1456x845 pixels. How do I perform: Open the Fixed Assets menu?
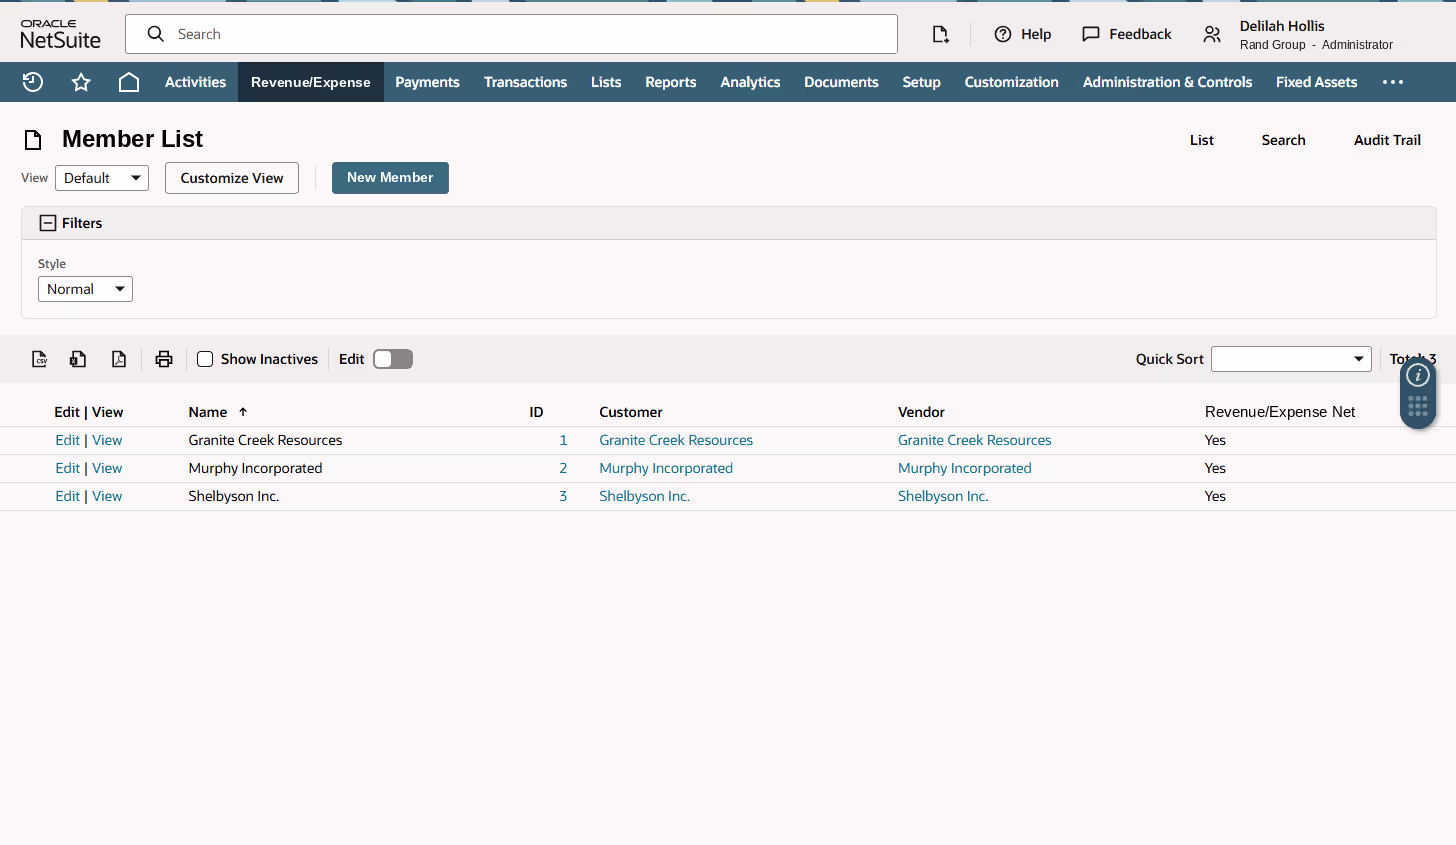[1316, 82]
